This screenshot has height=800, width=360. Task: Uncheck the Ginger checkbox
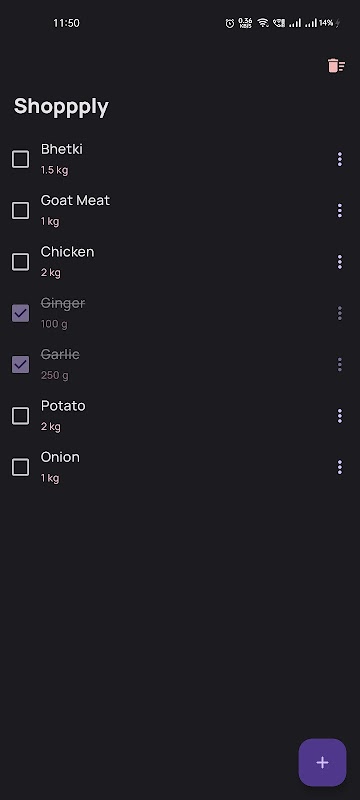click(x=20, y=313)
